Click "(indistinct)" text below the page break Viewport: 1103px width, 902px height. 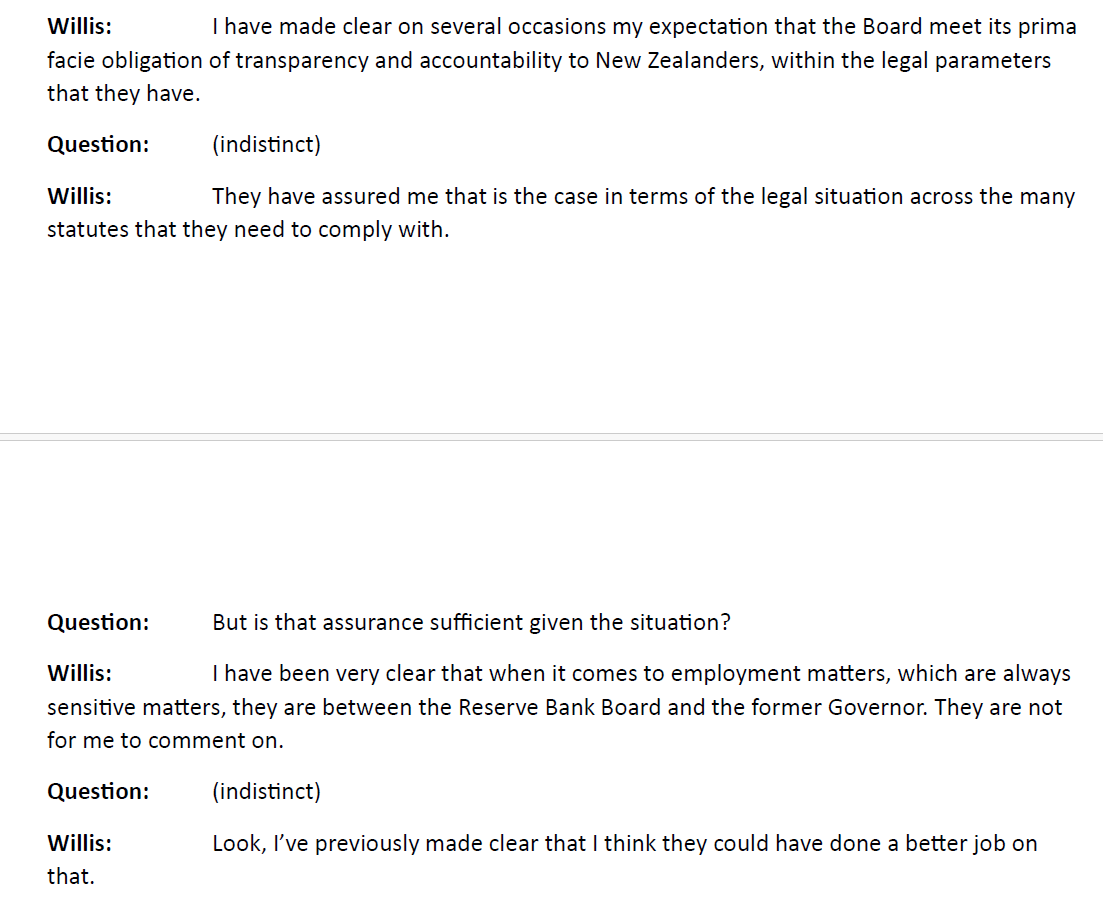[266, 792]
